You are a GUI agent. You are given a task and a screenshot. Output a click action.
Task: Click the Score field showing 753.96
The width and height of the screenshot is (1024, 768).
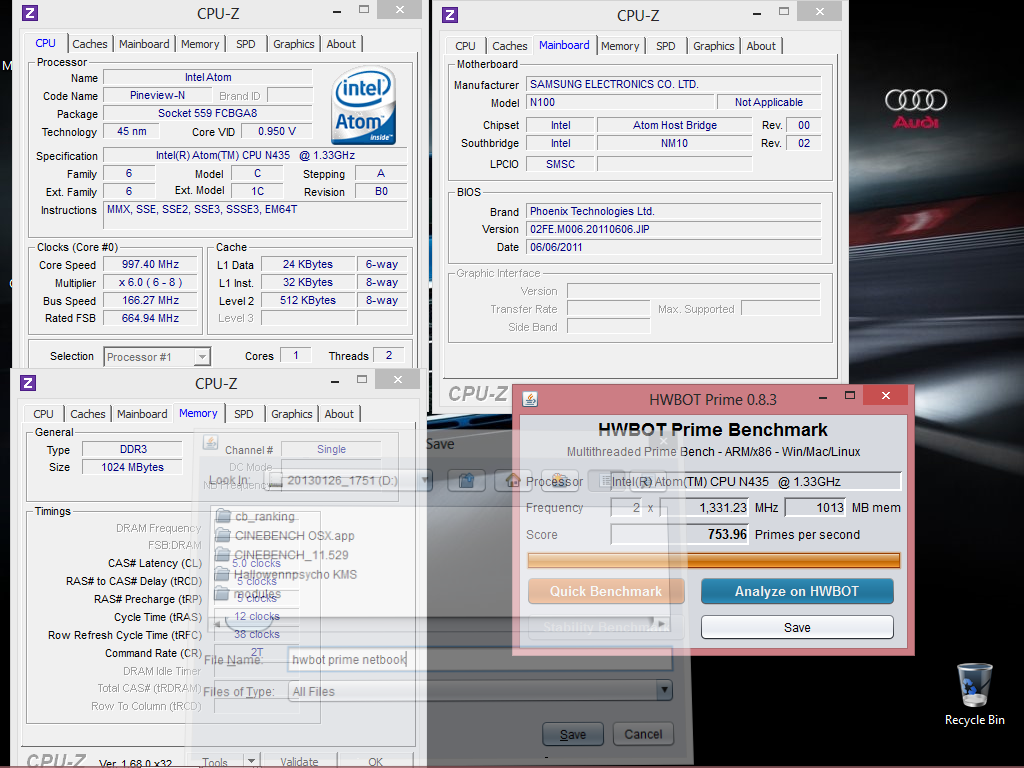point(680,534)
